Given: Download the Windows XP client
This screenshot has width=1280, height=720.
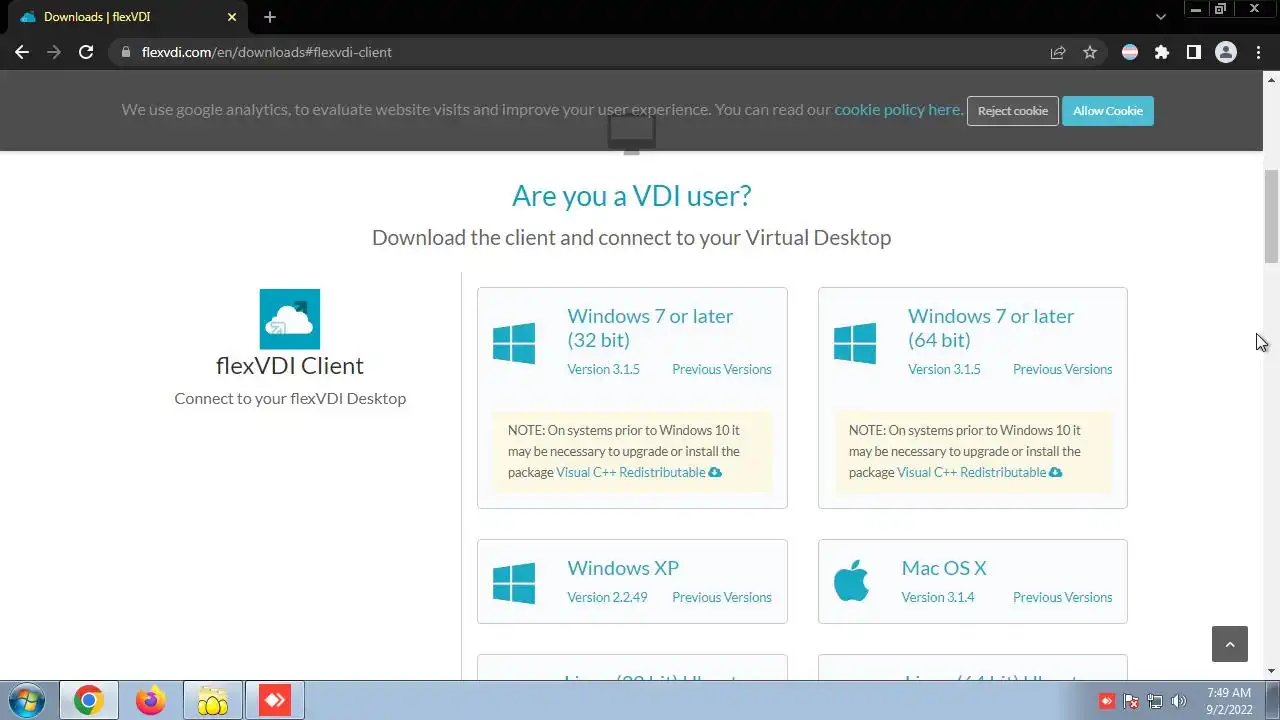Looking at the screenshot, I should coord(623,568).
